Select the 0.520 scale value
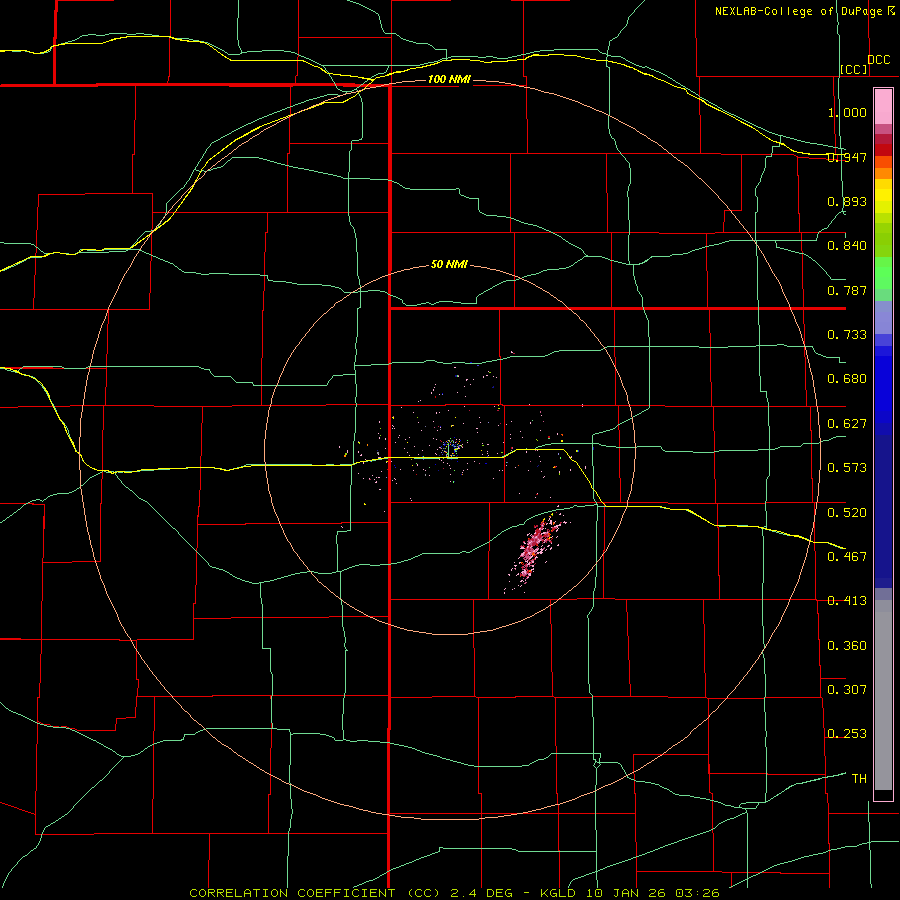This screenshot has height=900, width=900. [847, 512]
